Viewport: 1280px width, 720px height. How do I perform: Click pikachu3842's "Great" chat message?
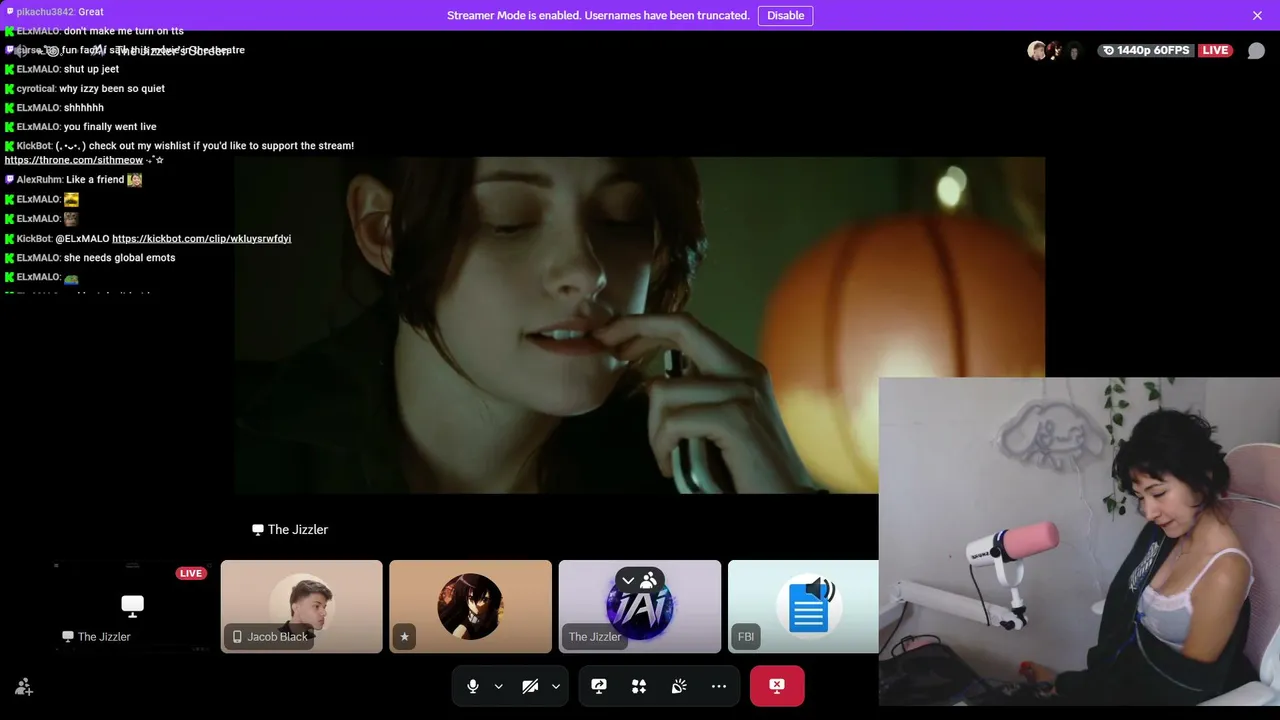tap(54, 12)
